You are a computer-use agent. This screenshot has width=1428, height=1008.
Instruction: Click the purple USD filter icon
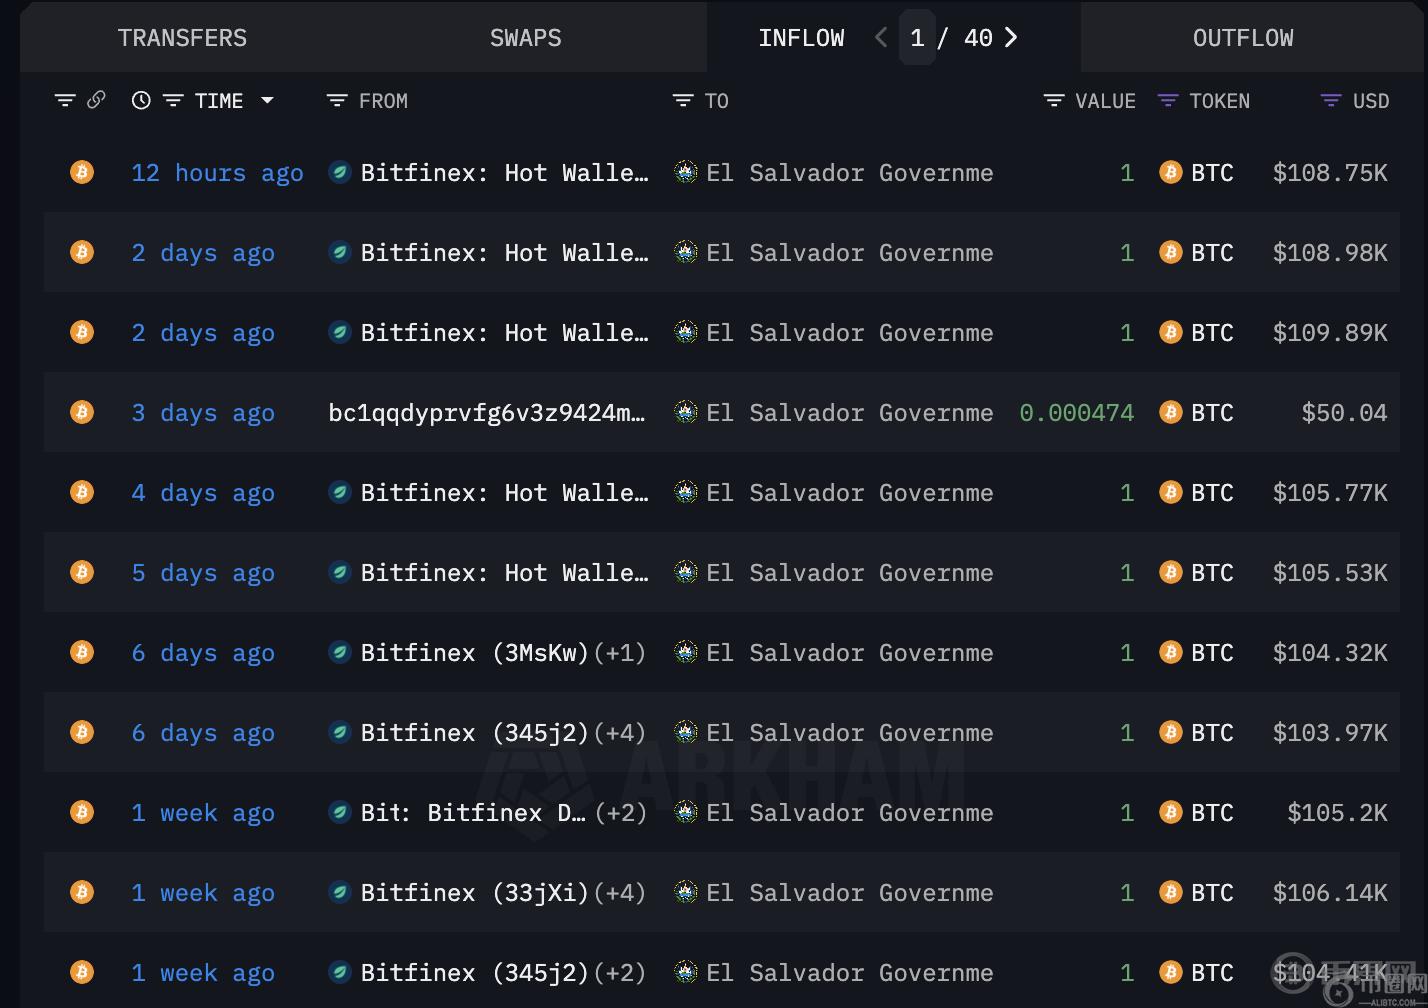pos(1330,101)
